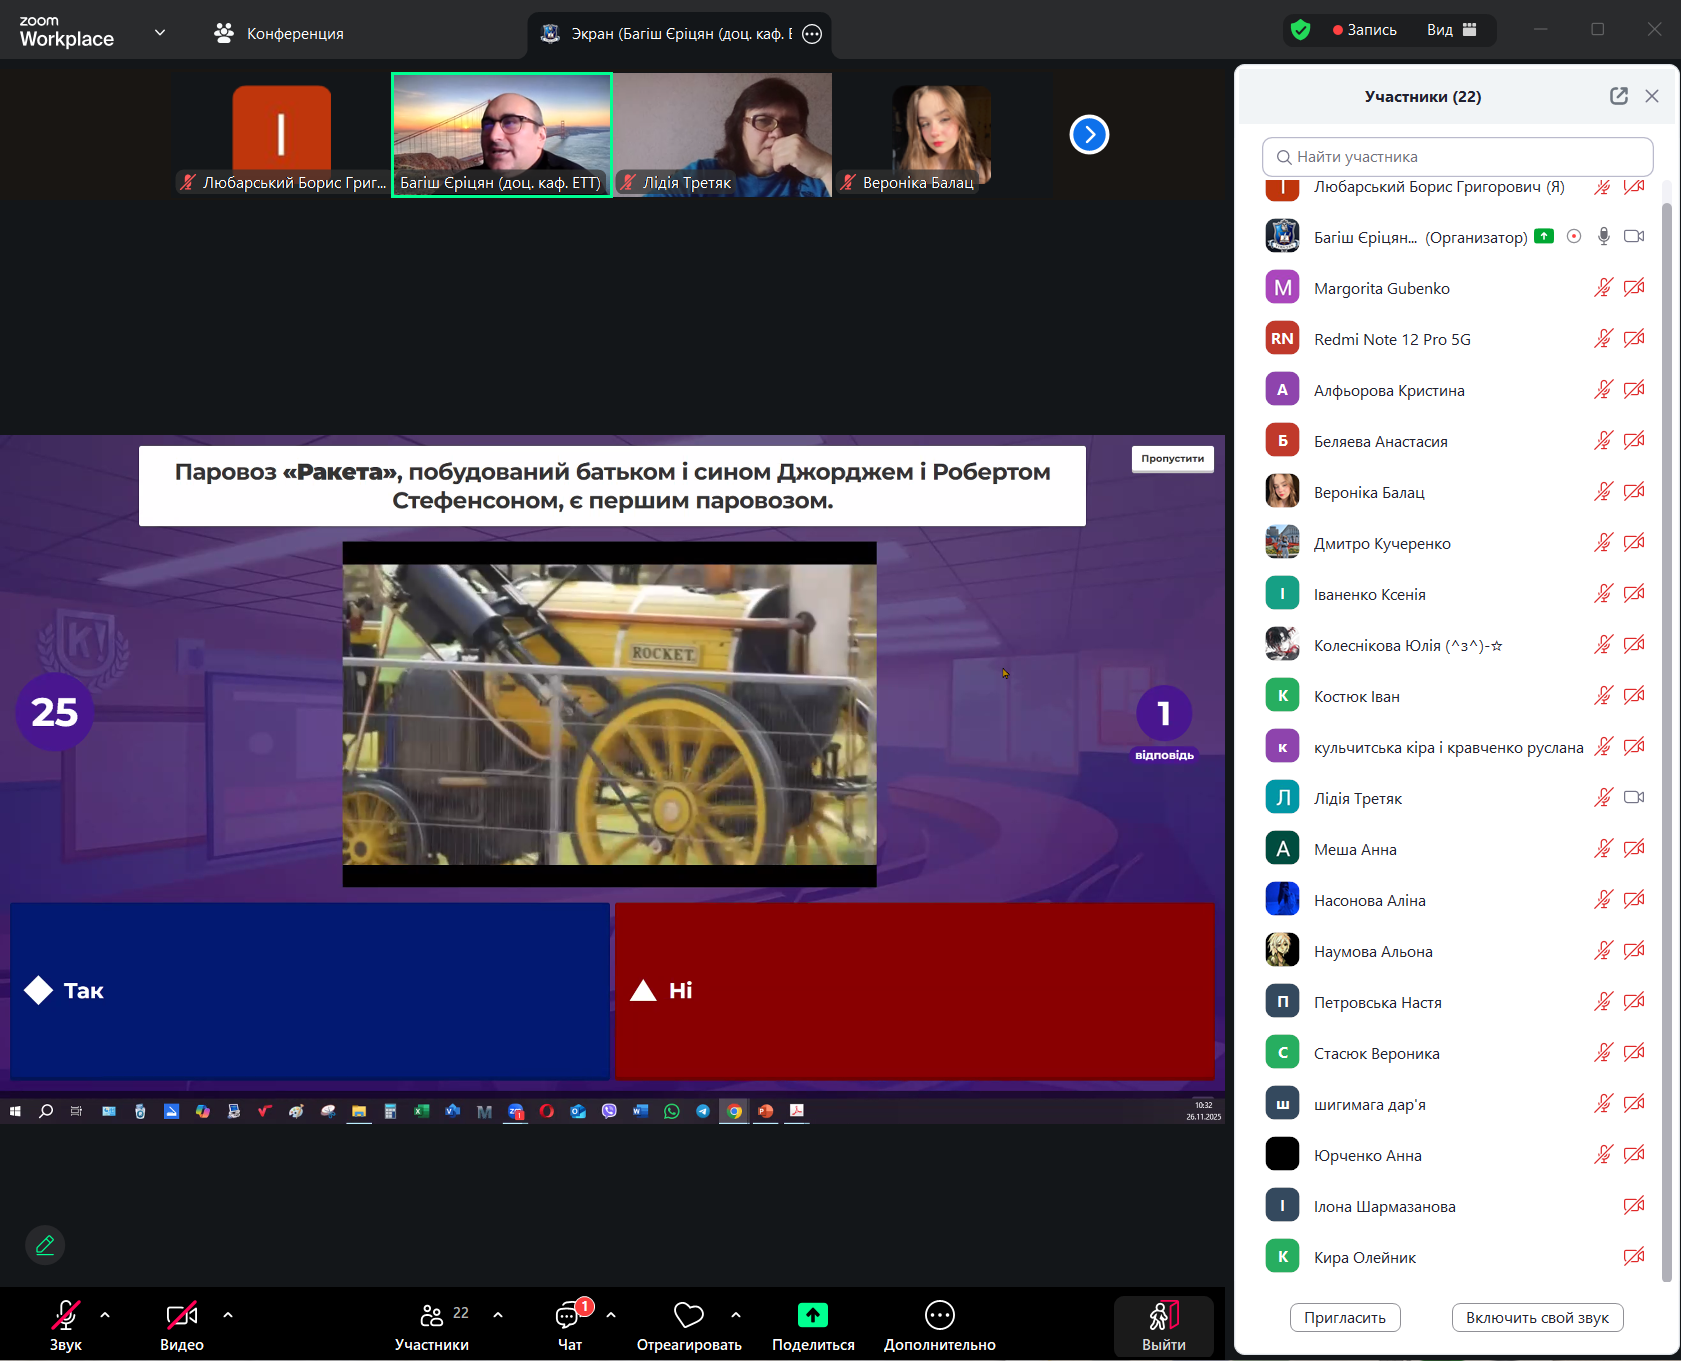Click Windows Start button in shared screen
This screenshot has width=1681, height=1361.
tap(15, 1111)
